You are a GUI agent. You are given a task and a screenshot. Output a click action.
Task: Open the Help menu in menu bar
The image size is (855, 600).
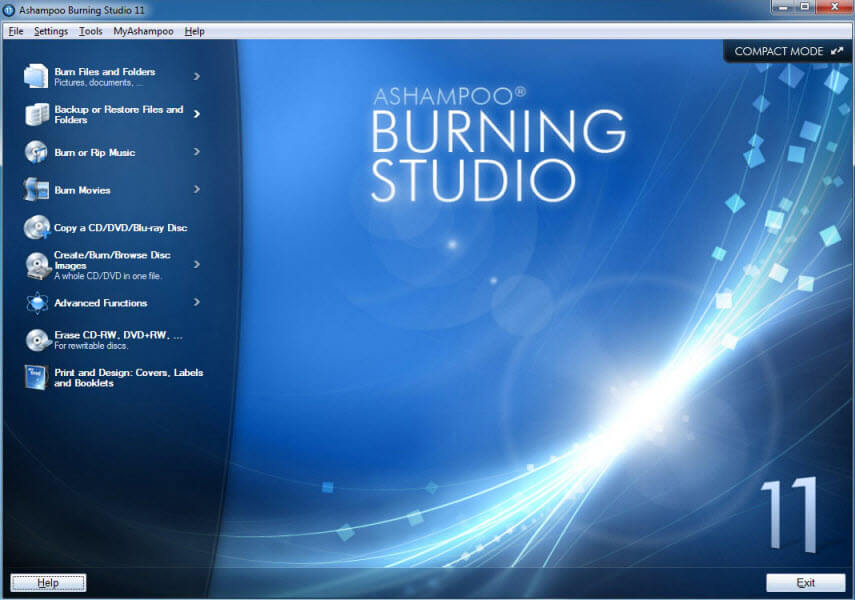click(194, 31)
